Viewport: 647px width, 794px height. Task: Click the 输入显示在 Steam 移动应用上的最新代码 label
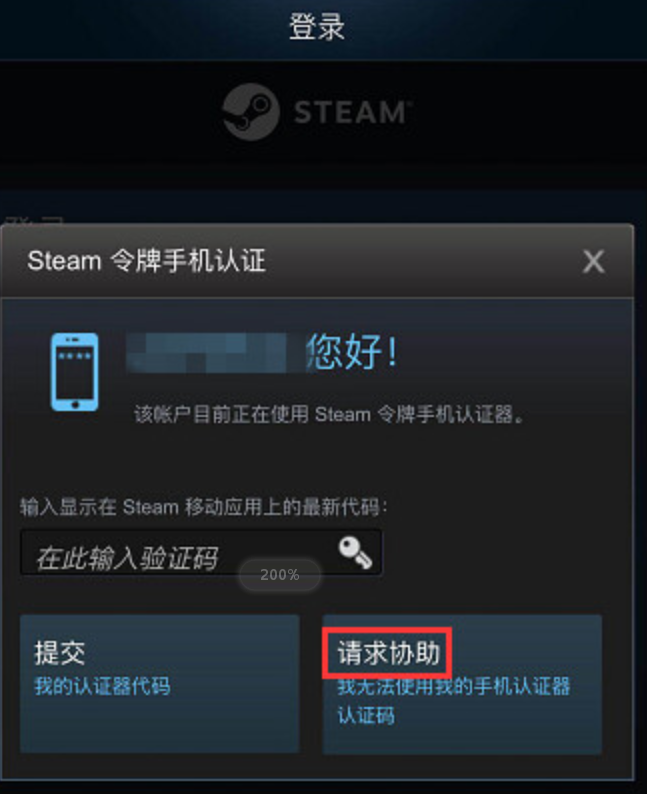tap(204, 506)
